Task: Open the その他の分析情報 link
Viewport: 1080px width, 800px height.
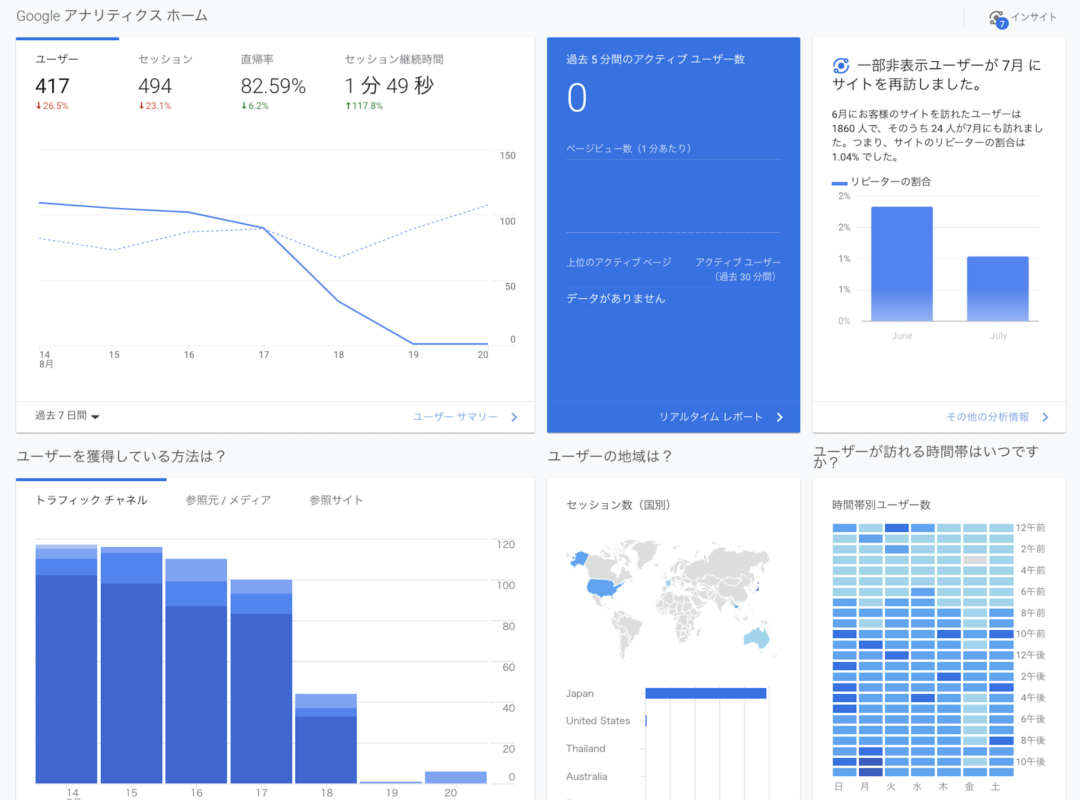Action: point(987,417)
